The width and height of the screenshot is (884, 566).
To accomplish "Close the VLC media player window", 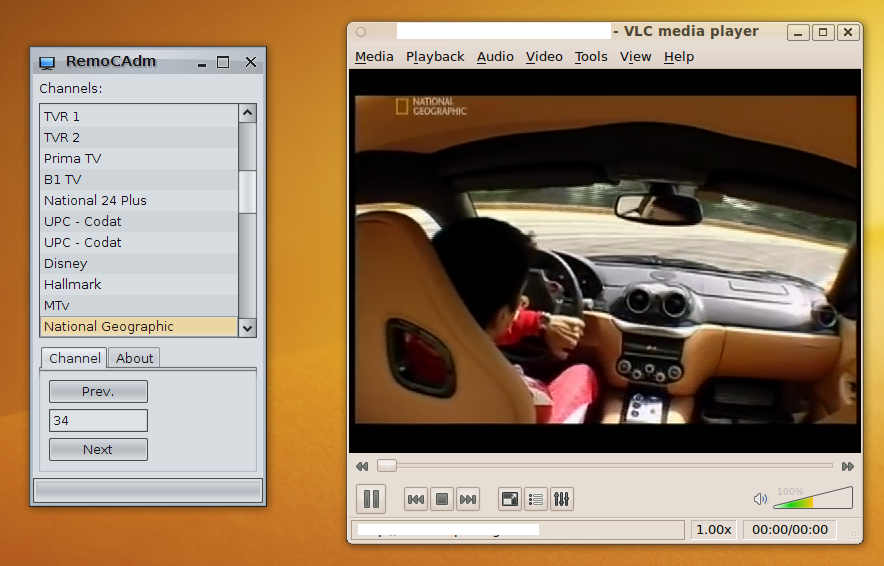I will tap(848, 32).
